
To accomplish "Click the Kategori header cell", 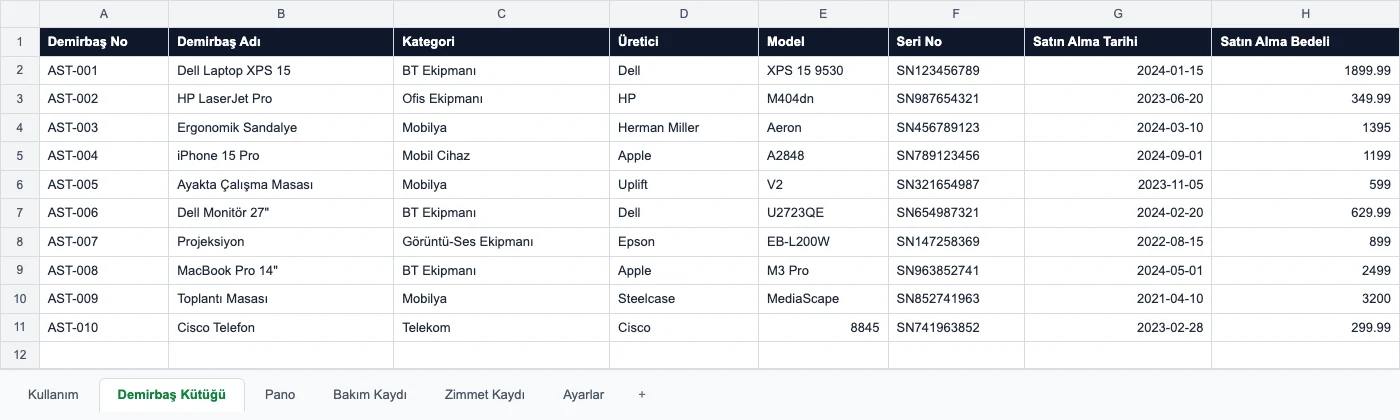I will click(x=501, y=42).
